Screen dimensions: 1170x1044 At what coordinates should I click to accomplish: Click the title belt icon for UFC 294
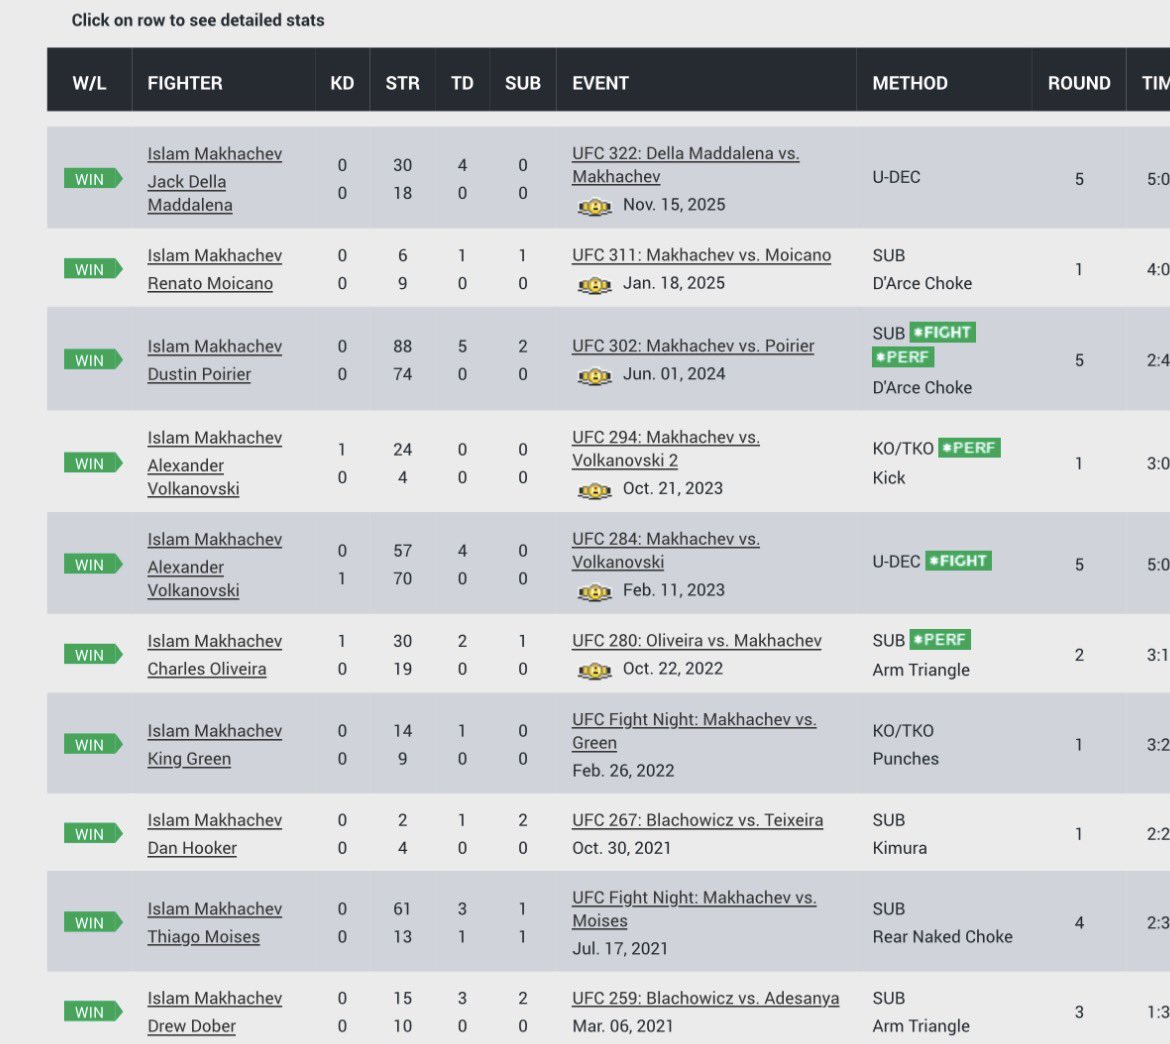tap(595, 490)
